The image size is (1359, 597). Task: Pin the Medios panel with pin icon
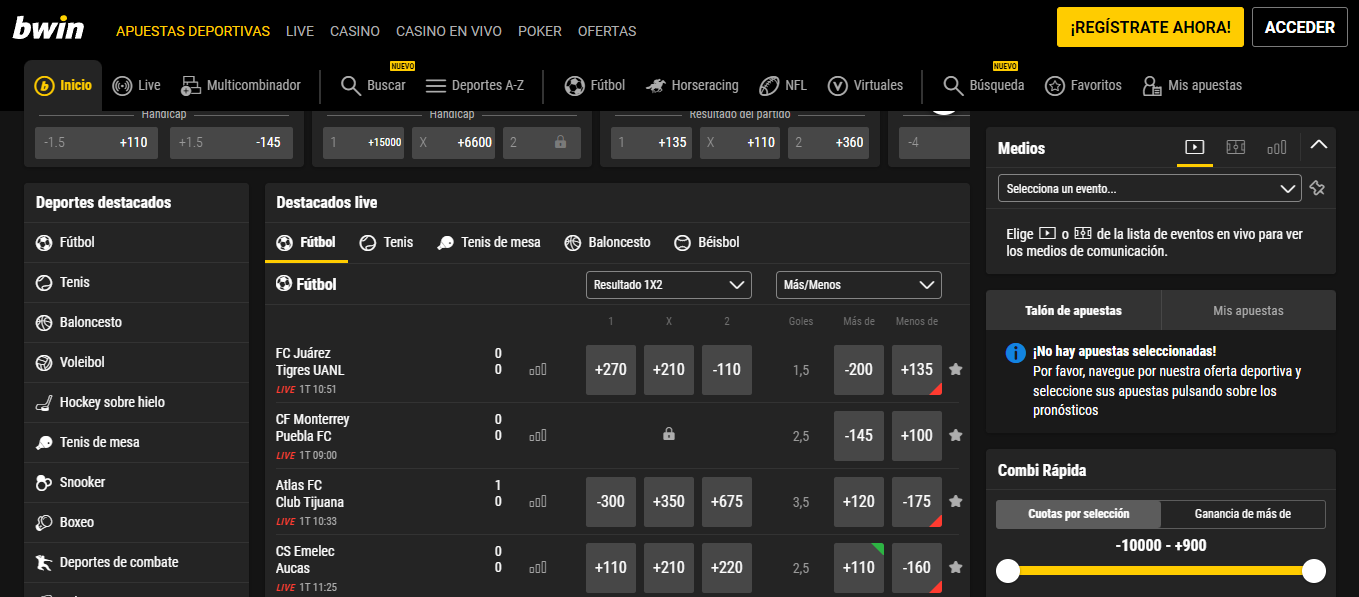[1317, 188]
